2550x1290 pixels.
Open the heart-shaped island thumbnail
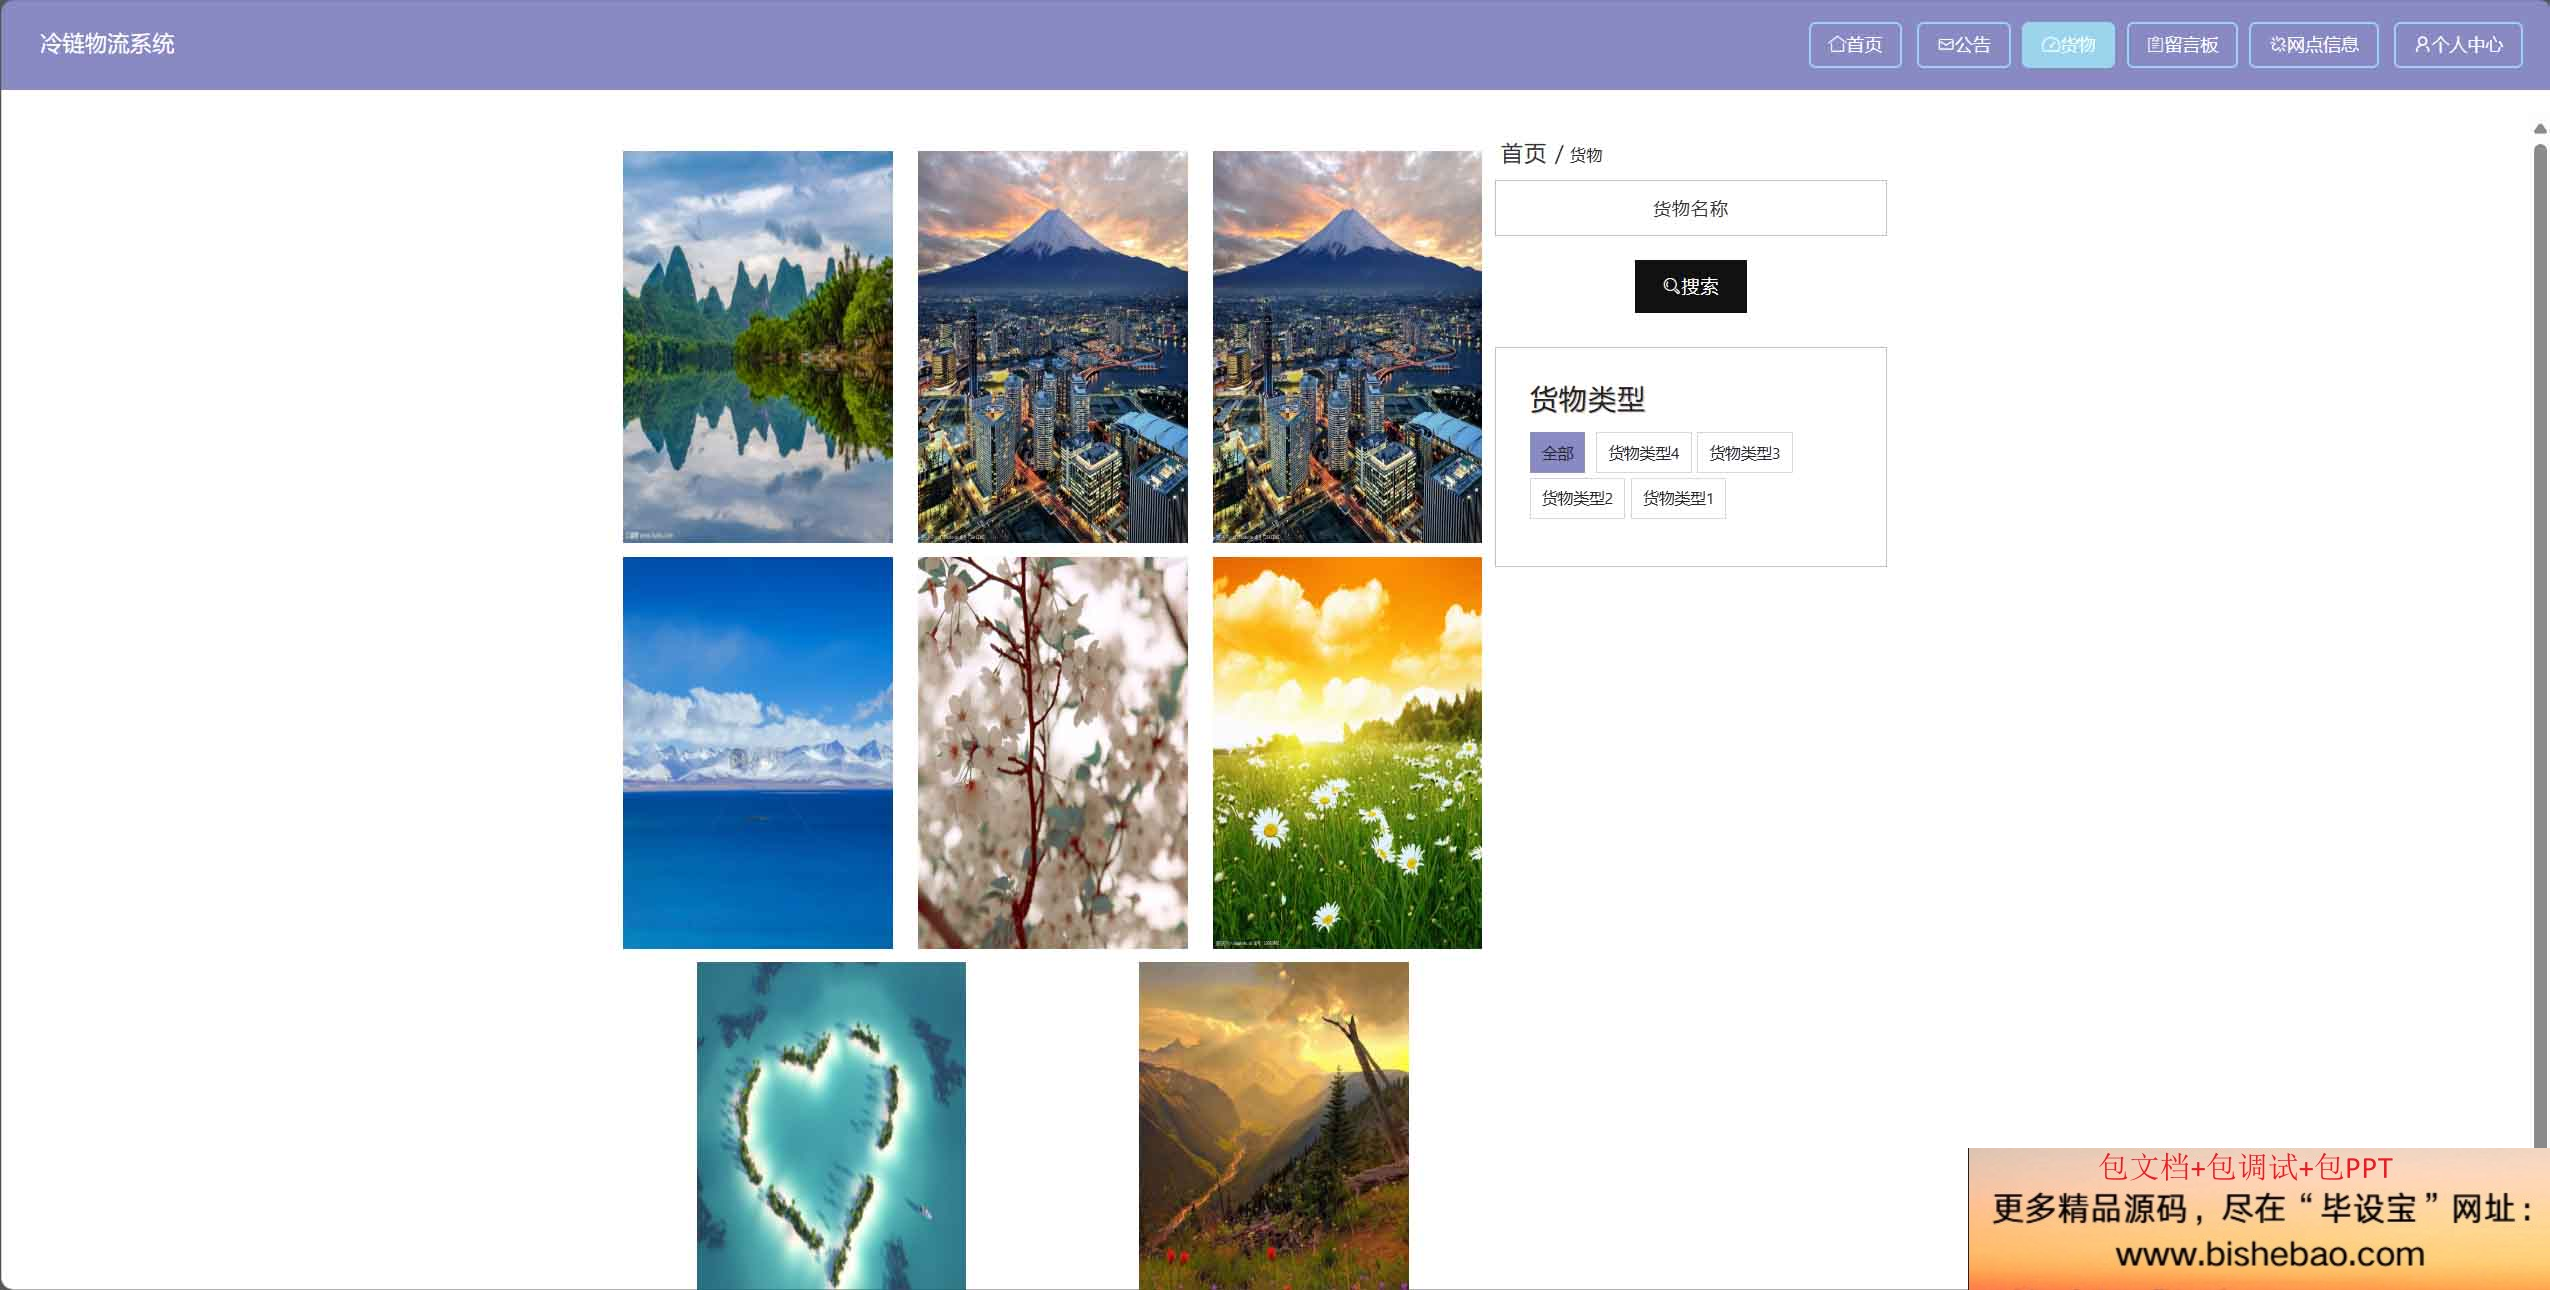831,1126
